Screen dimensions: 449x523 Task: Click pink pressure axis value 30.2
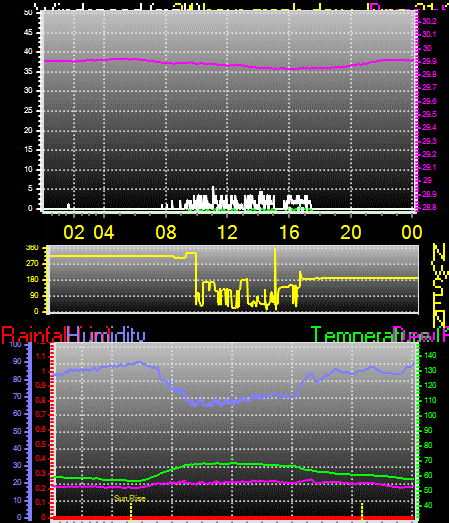(429, 21)
